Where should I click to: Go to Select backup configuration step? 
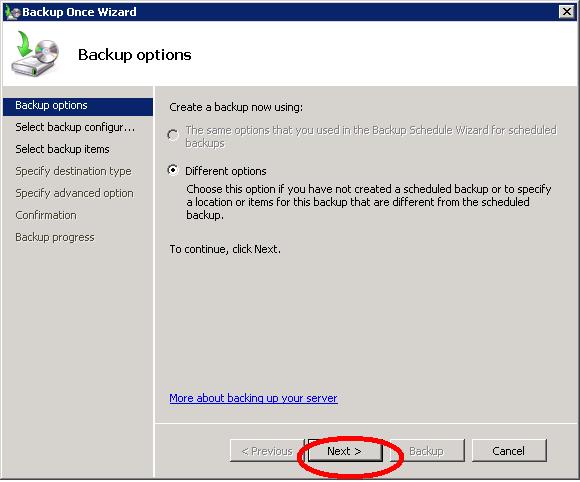tap(75, 127)
